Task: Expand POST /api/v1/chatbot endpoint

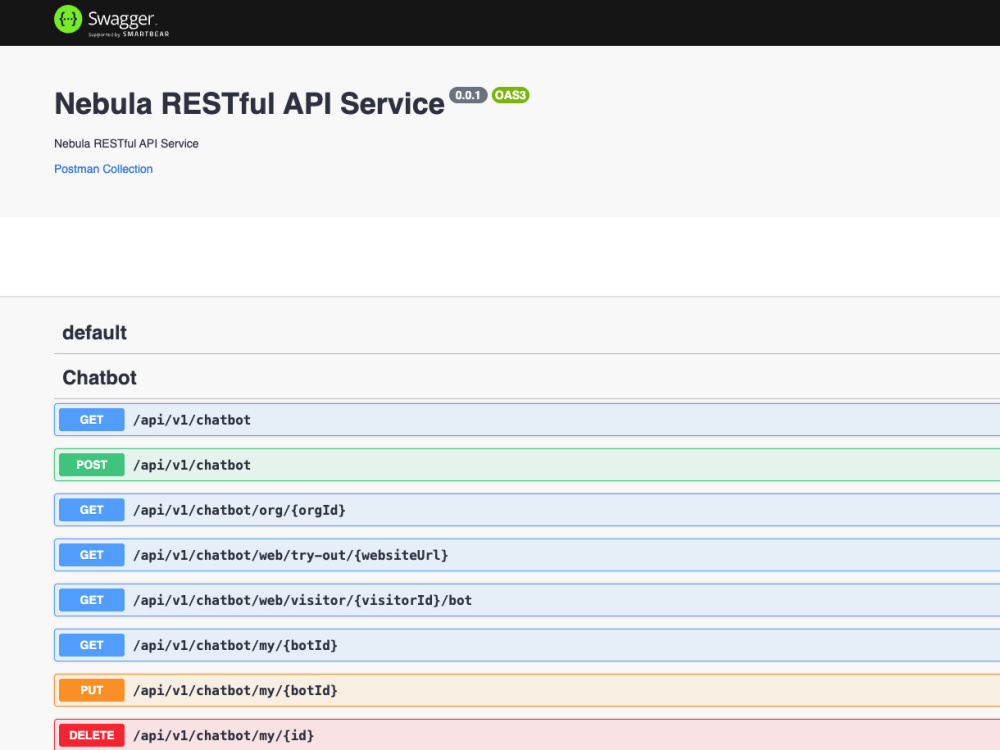Action: [x=527, y=465]
